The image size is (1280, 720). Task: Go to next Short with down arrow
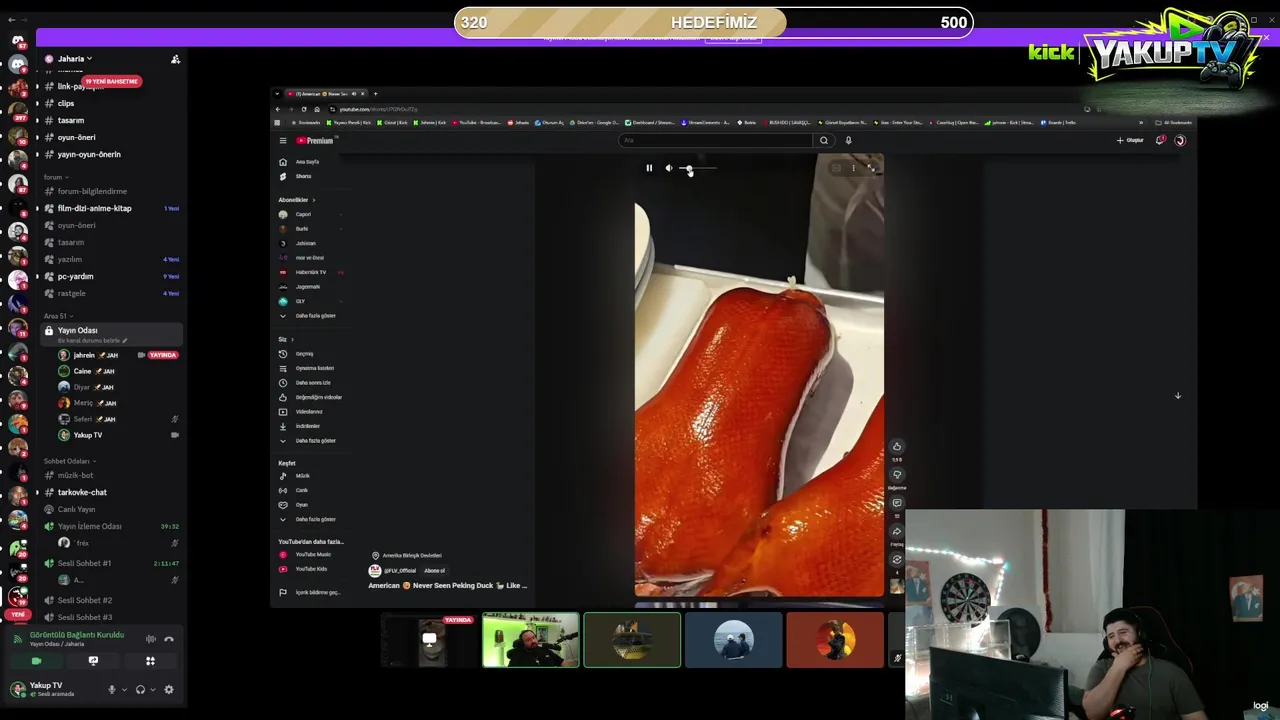(x=1177, y=396)
